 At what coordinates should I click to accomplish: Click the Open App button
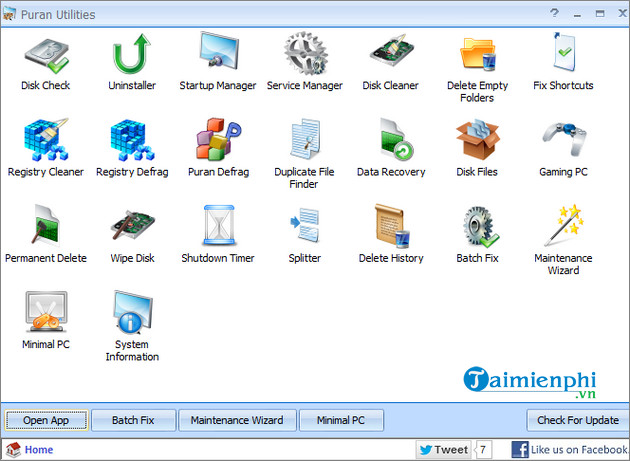46,420
